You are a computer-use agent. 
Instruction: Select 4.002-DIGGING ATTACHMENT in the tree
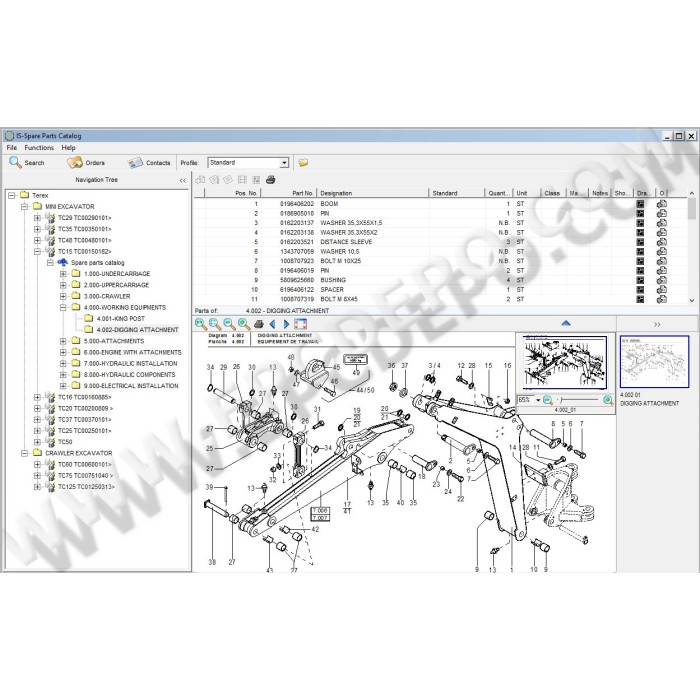(x=138, y=330)
